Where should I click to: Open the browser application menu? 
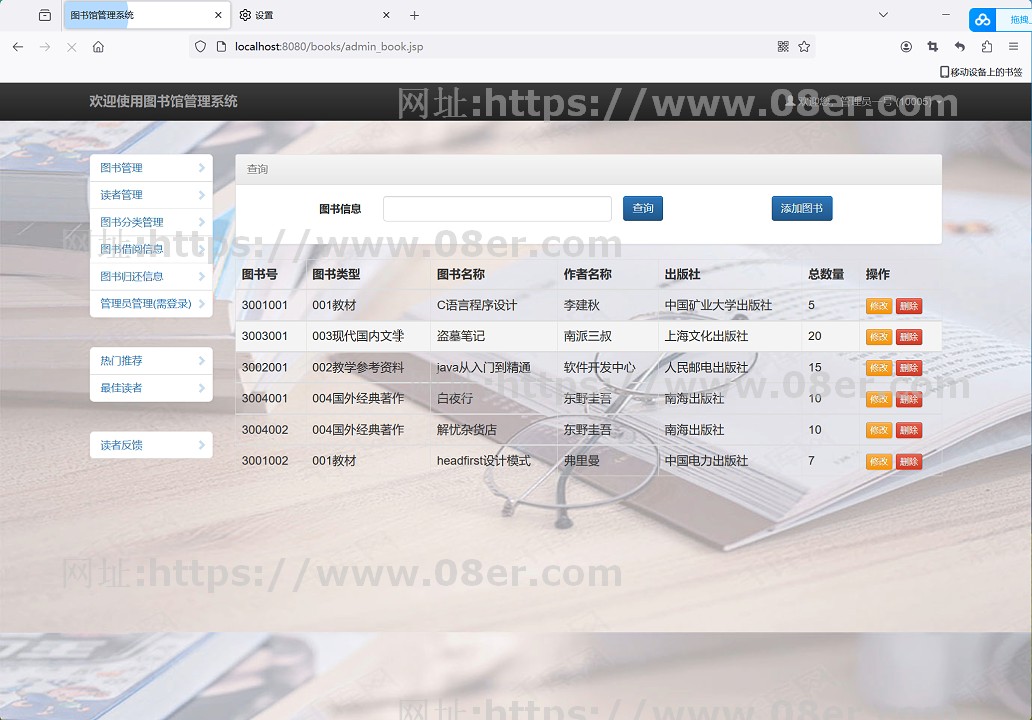[1014, 47]
